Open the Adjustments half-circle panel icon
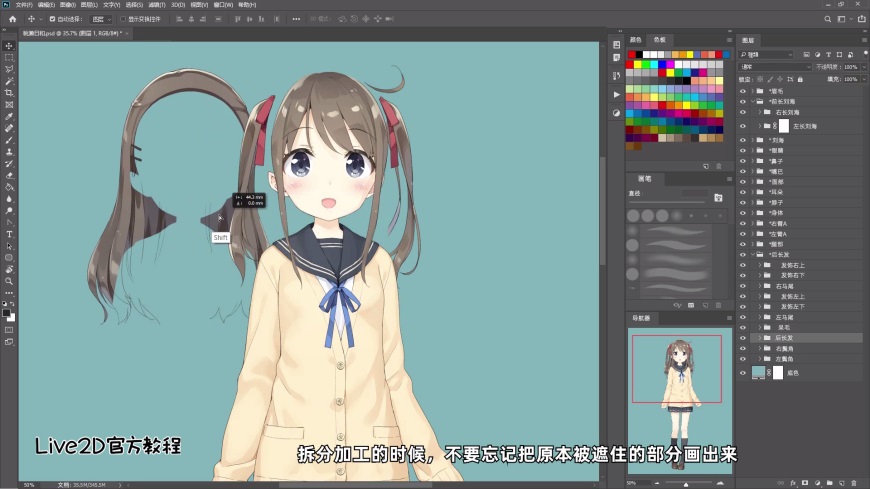This screenshot has width=870, height=489. tap(616, 113)
